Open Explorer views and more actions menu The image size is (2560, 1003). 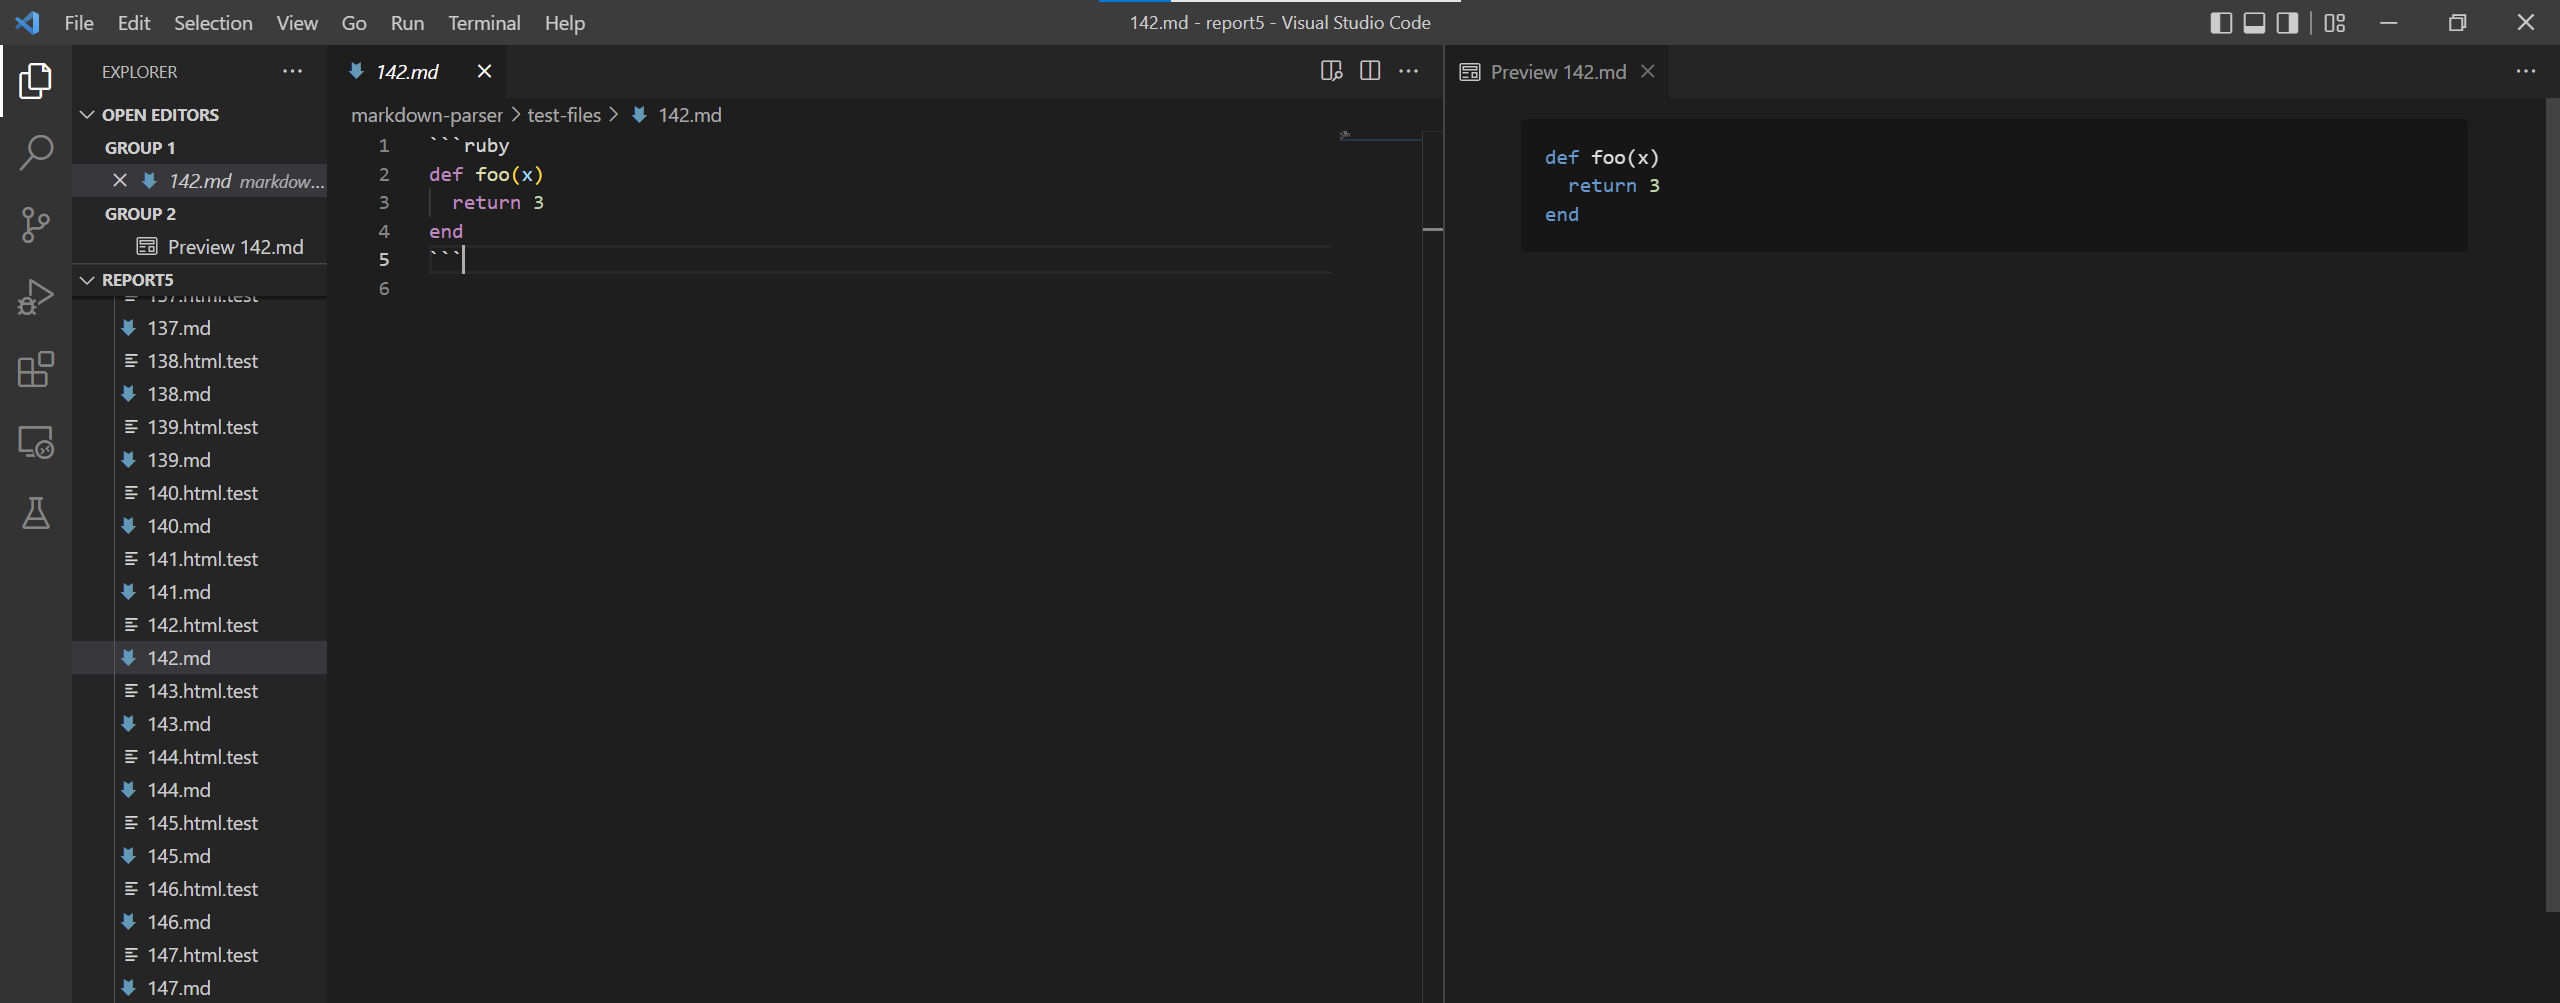292,72
